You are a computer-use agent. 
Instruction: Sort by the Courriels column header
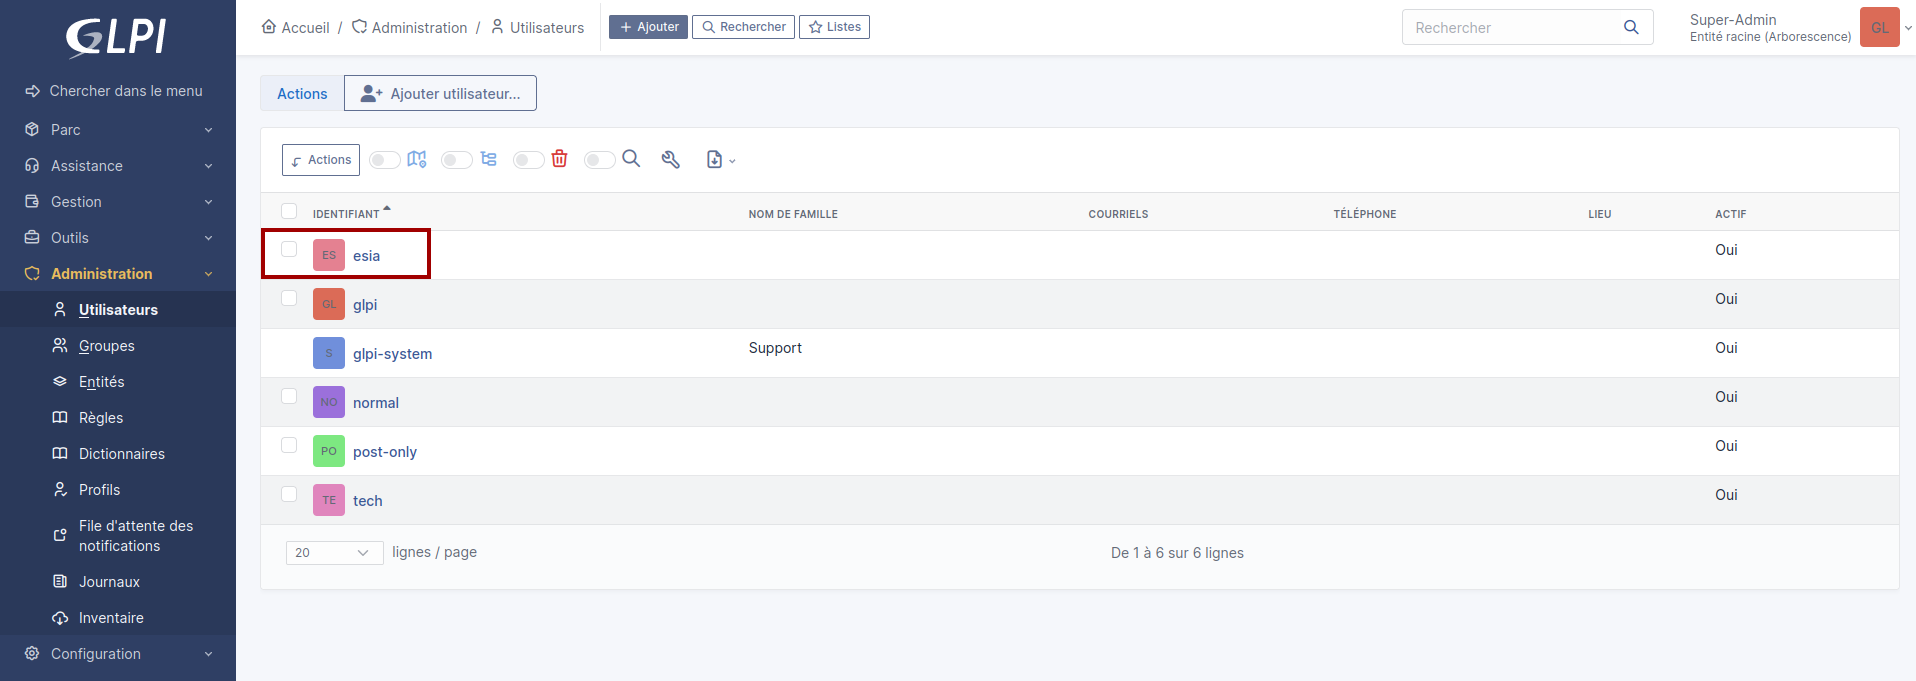pos(1118,214)
